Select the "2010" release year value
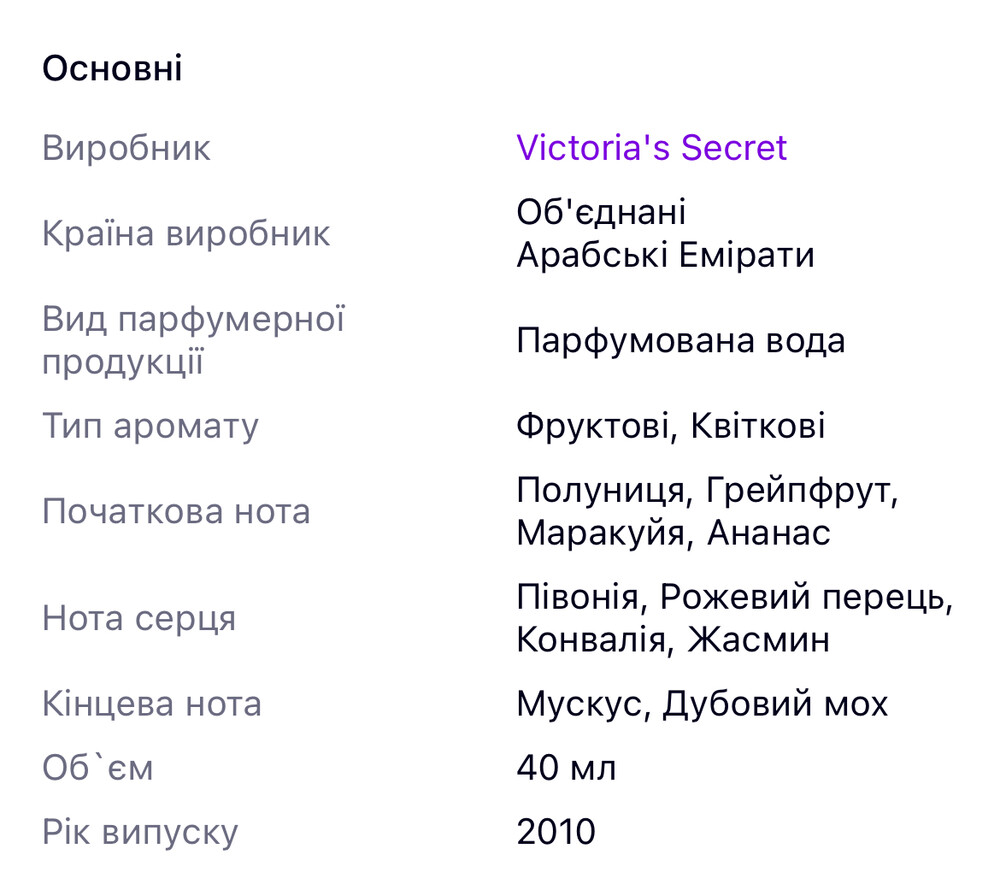The image size is (1000, 890). (x=556, y=832)
